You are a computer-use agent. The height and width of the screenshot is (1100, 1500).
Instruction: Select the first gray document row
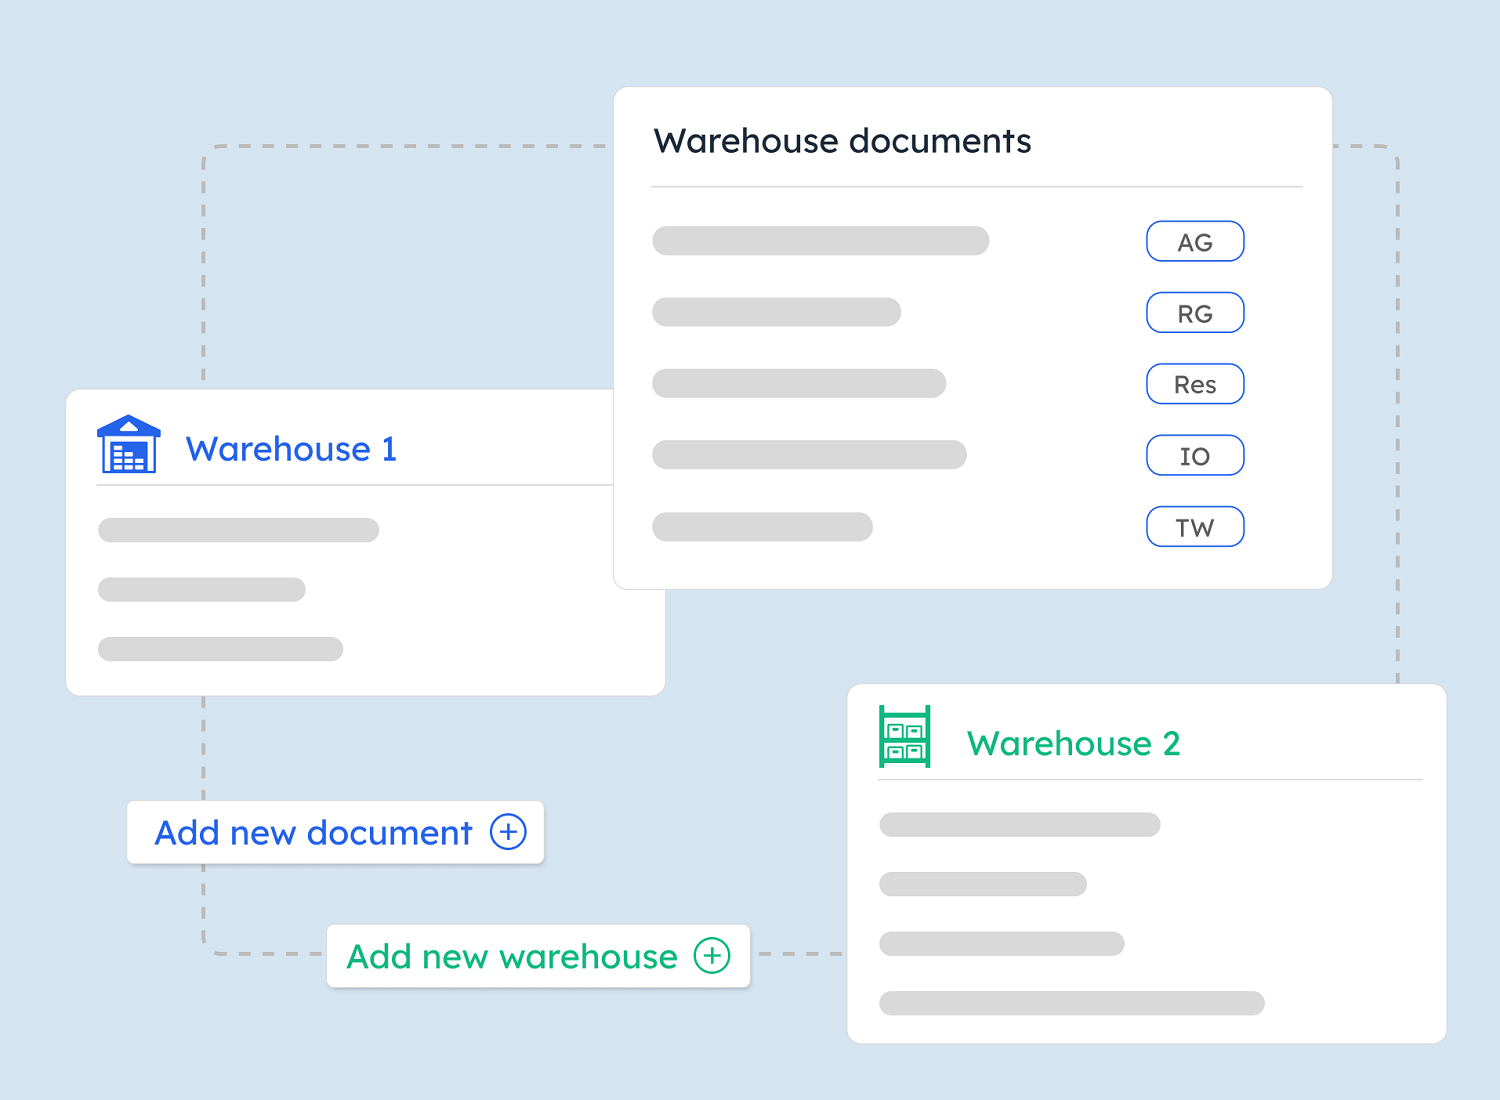pos(820,240)
